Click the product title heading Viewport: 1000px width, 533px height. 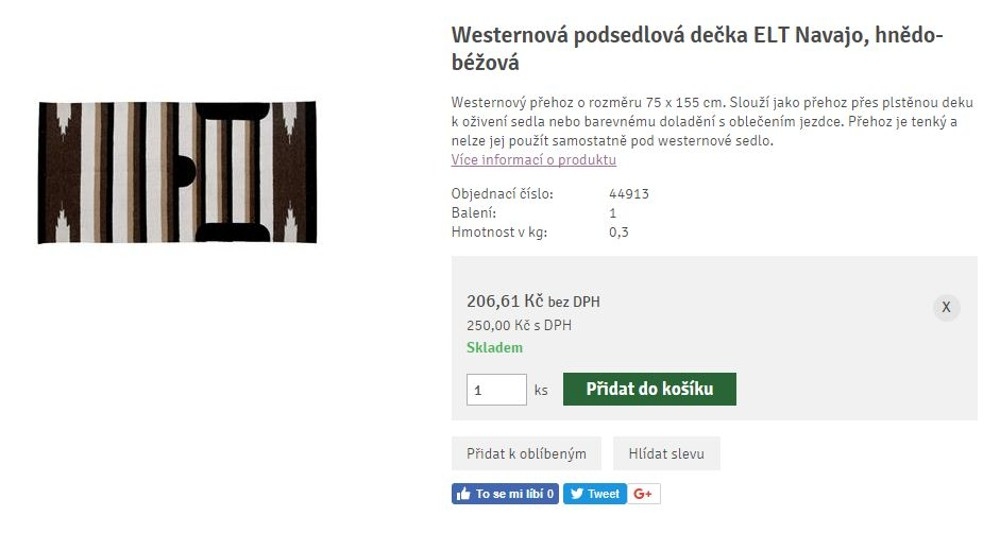(x=697, y=48)
